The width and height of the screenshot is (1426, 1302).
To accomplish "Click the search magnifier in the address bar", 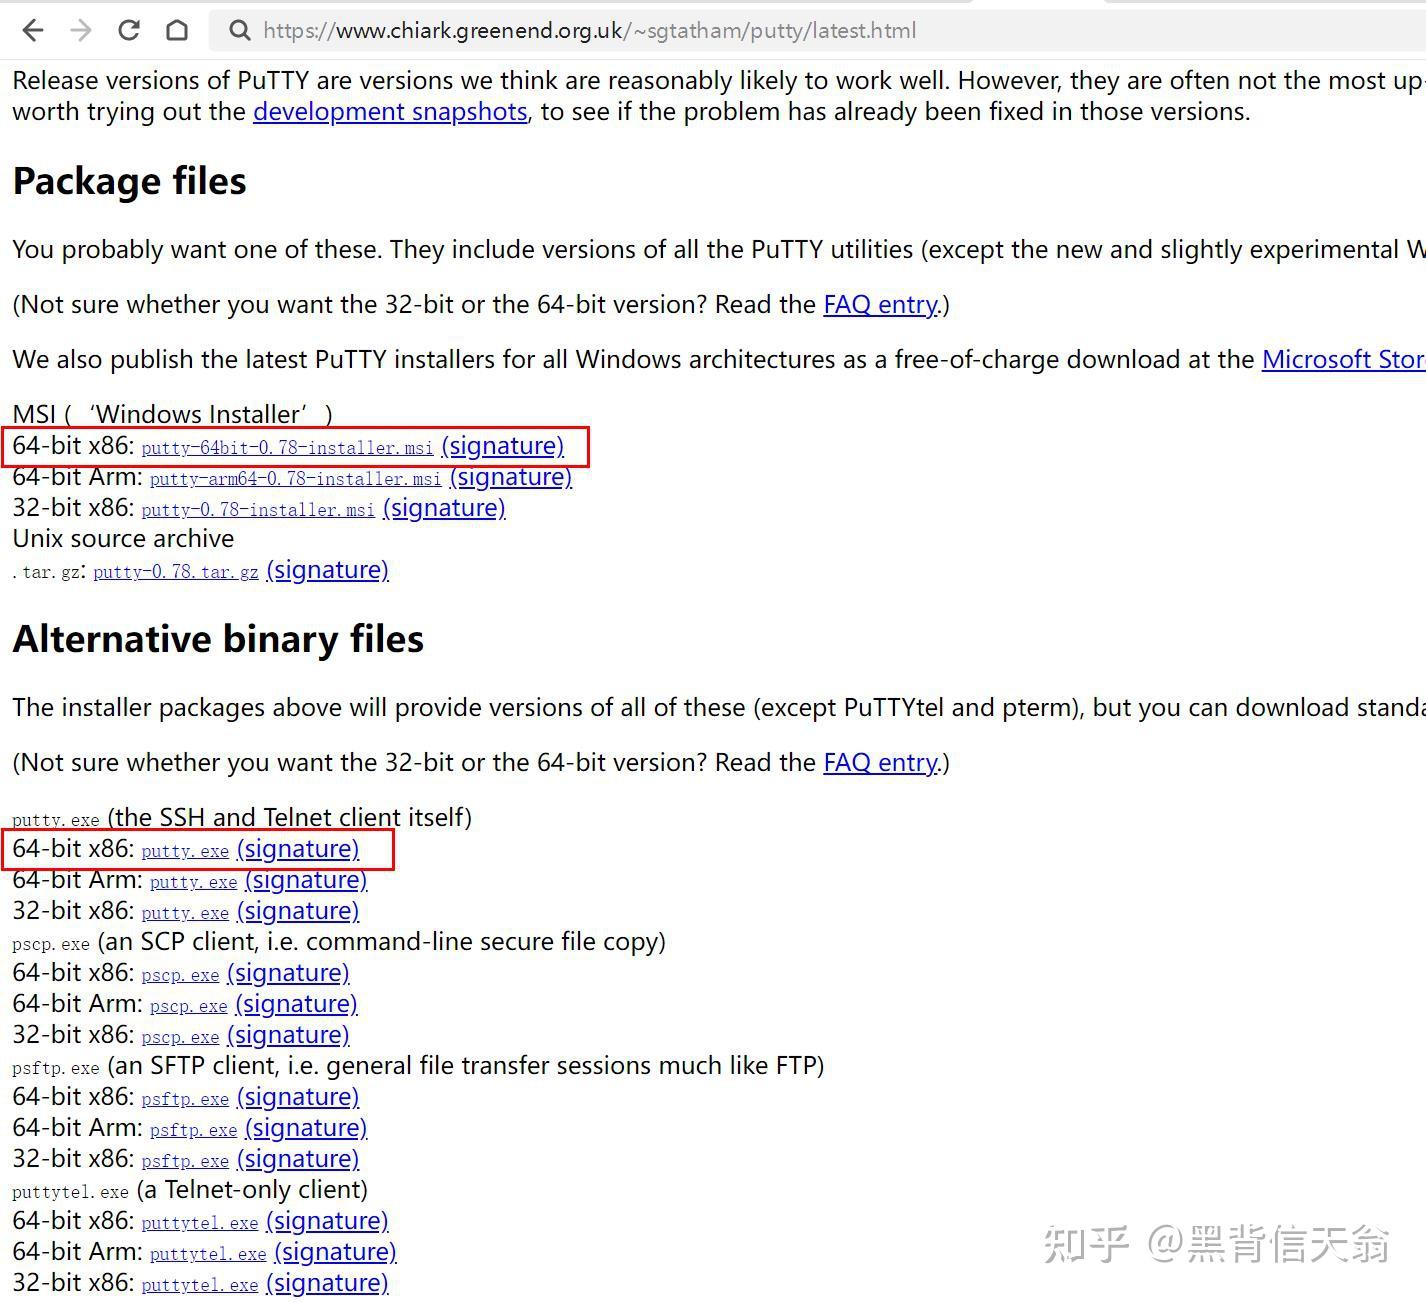I will coord(240,31).
